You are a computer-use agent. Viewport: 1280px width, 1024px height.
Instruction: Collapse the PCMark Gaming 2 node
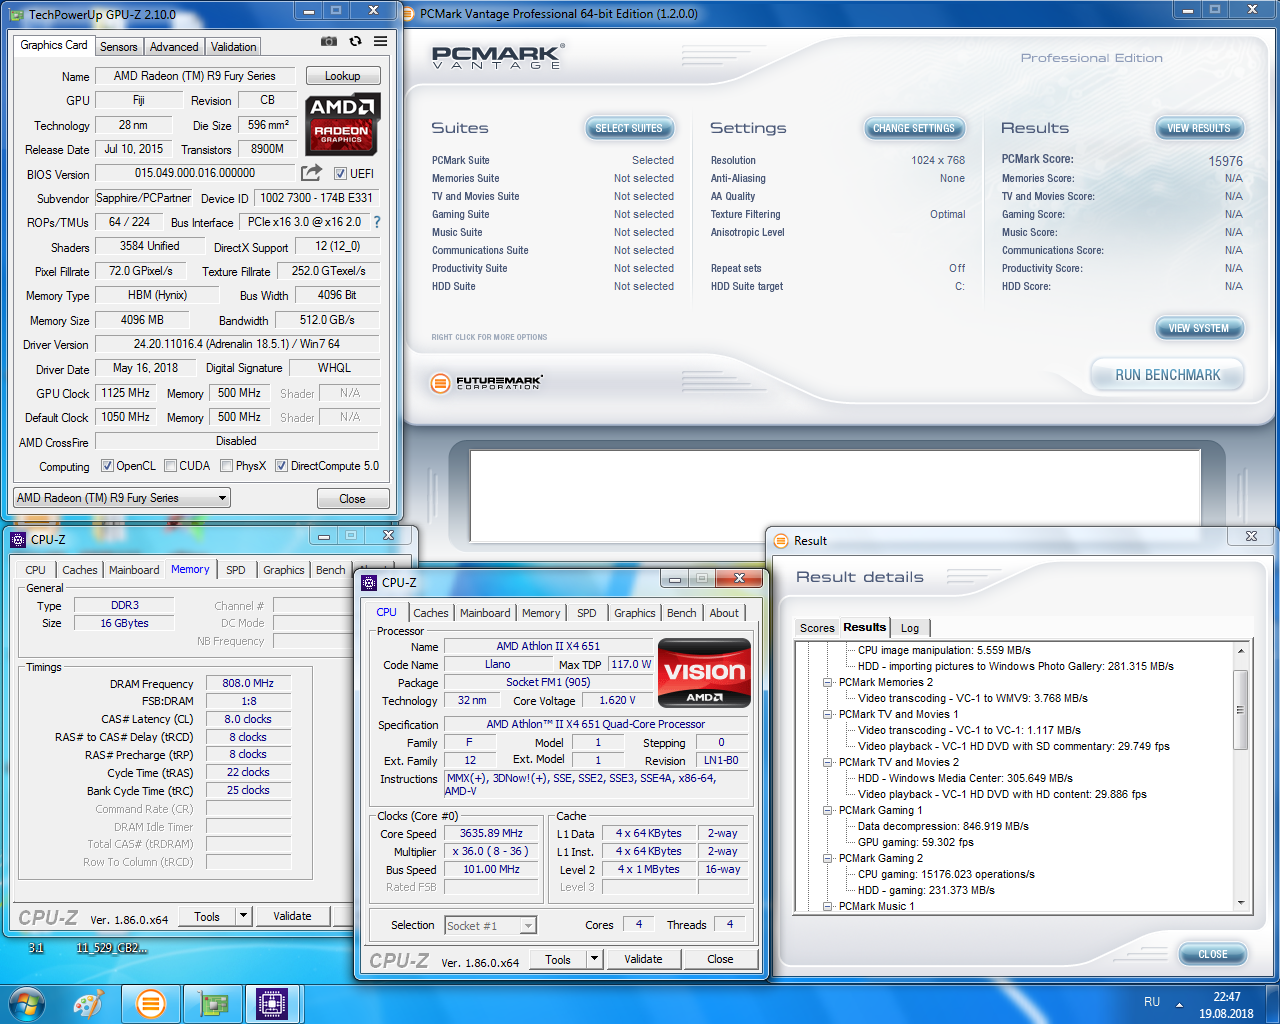827,858
